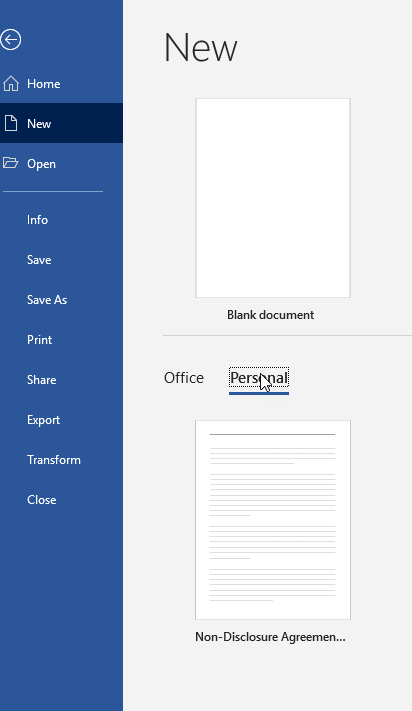Click the Blank document label
Viewport: 412px width, 711px height.
tap(271, 315)
